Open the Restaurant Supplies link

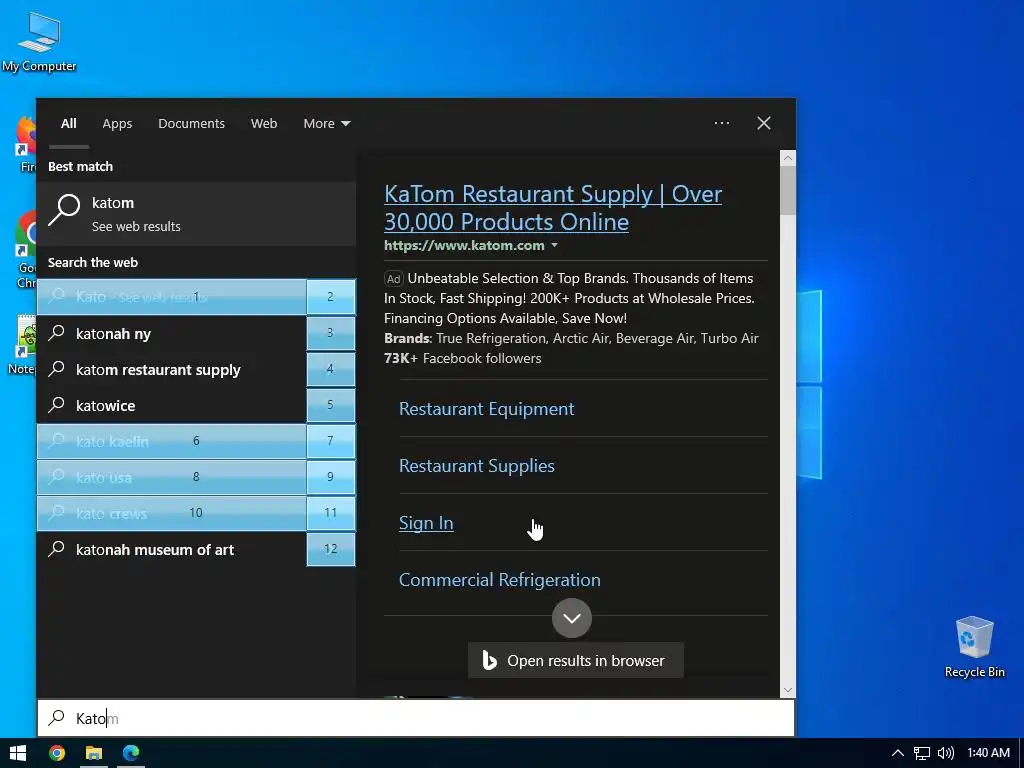(477, 466)
